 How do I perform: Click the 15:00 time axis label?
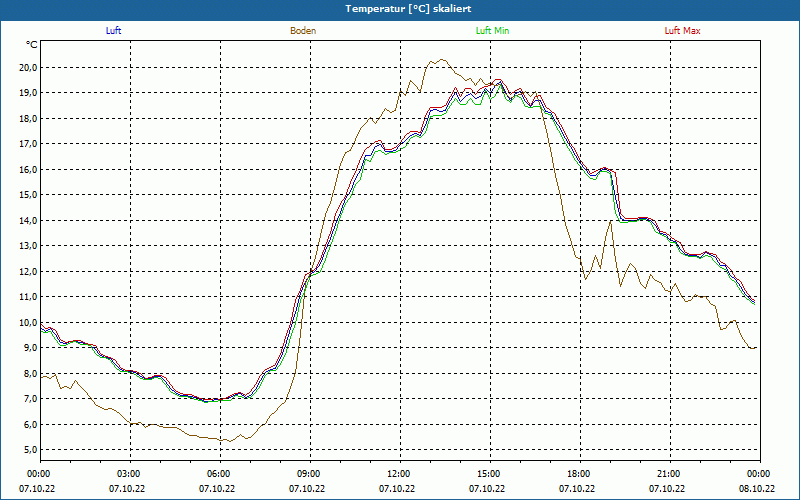[490, 474]
